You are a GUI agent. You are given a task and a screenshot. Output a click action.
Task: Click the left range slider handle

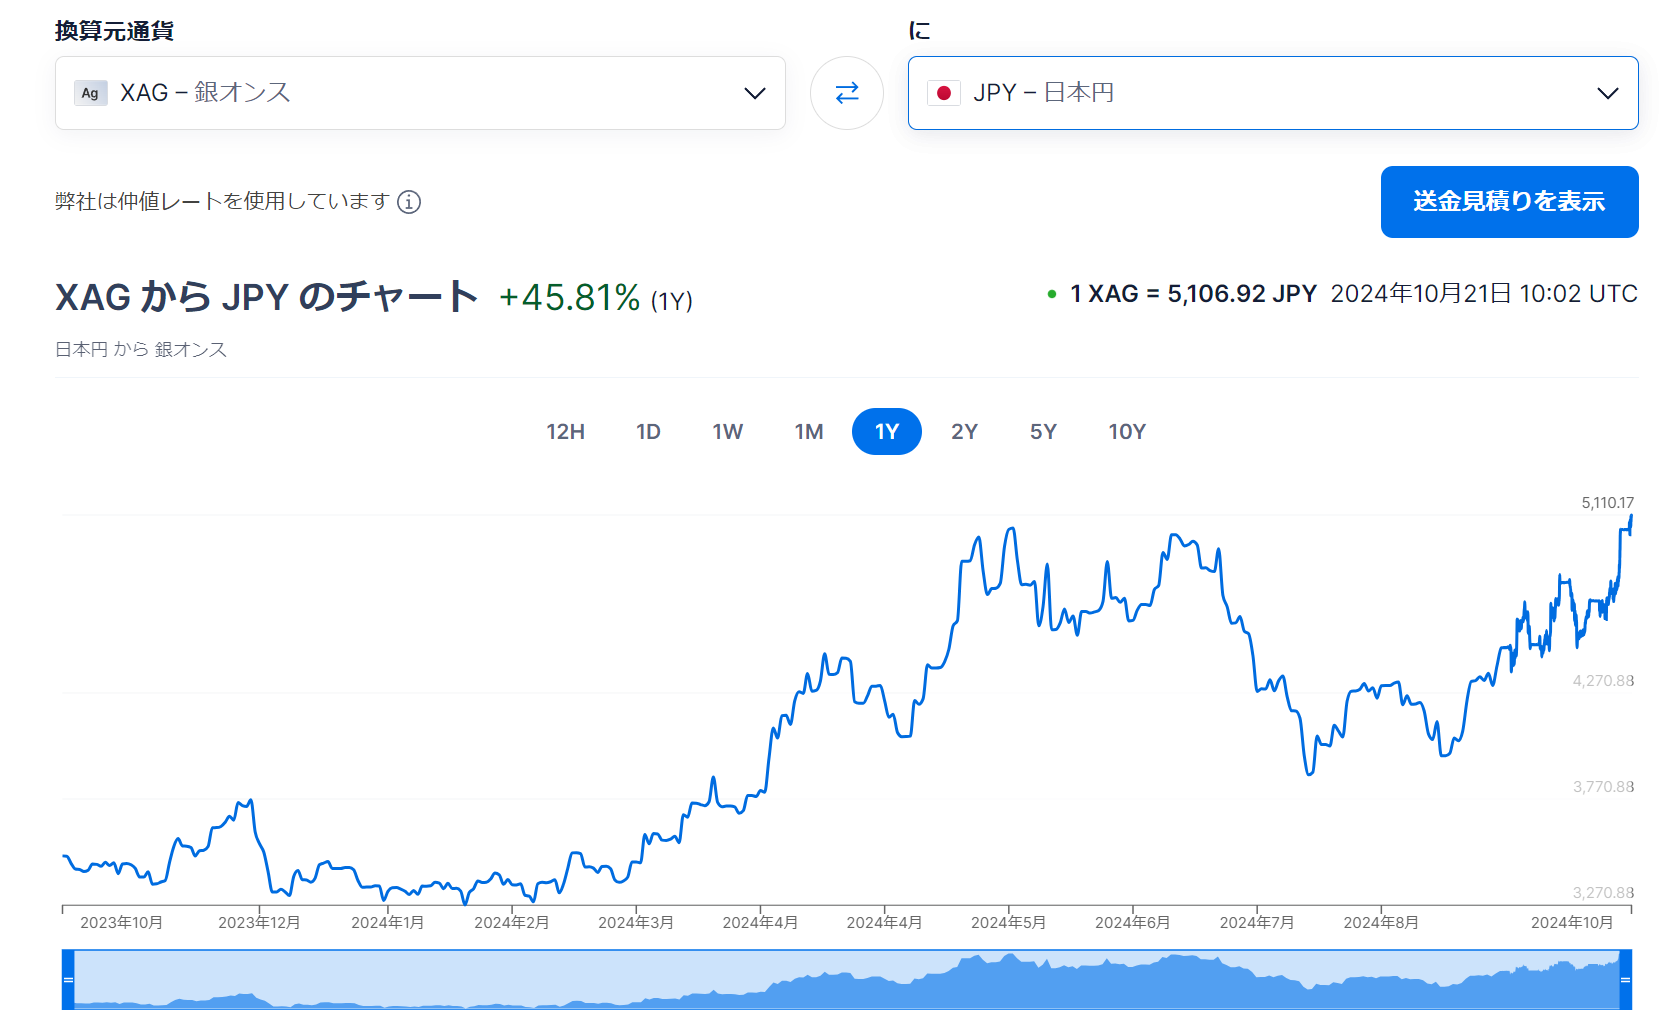tap(68, 979)
